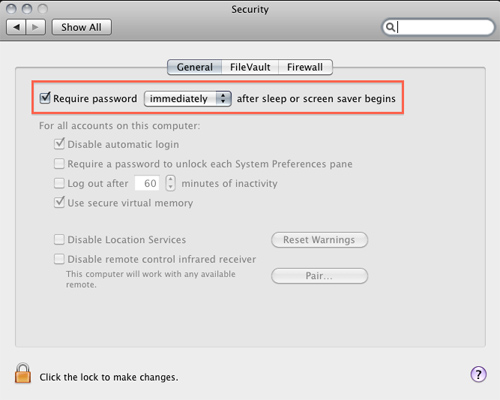Go back with the left arrow button

coord(16,27)
